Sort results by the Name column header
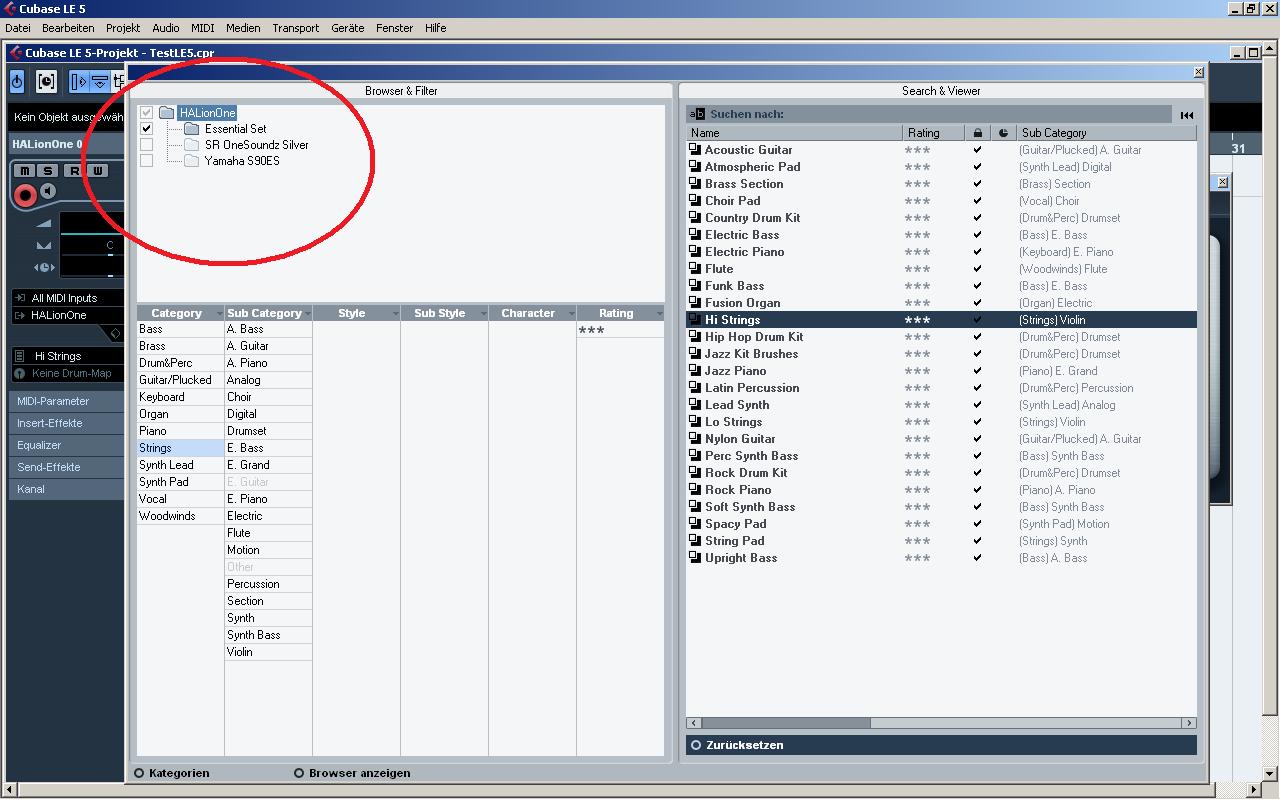 coord(794,132)
